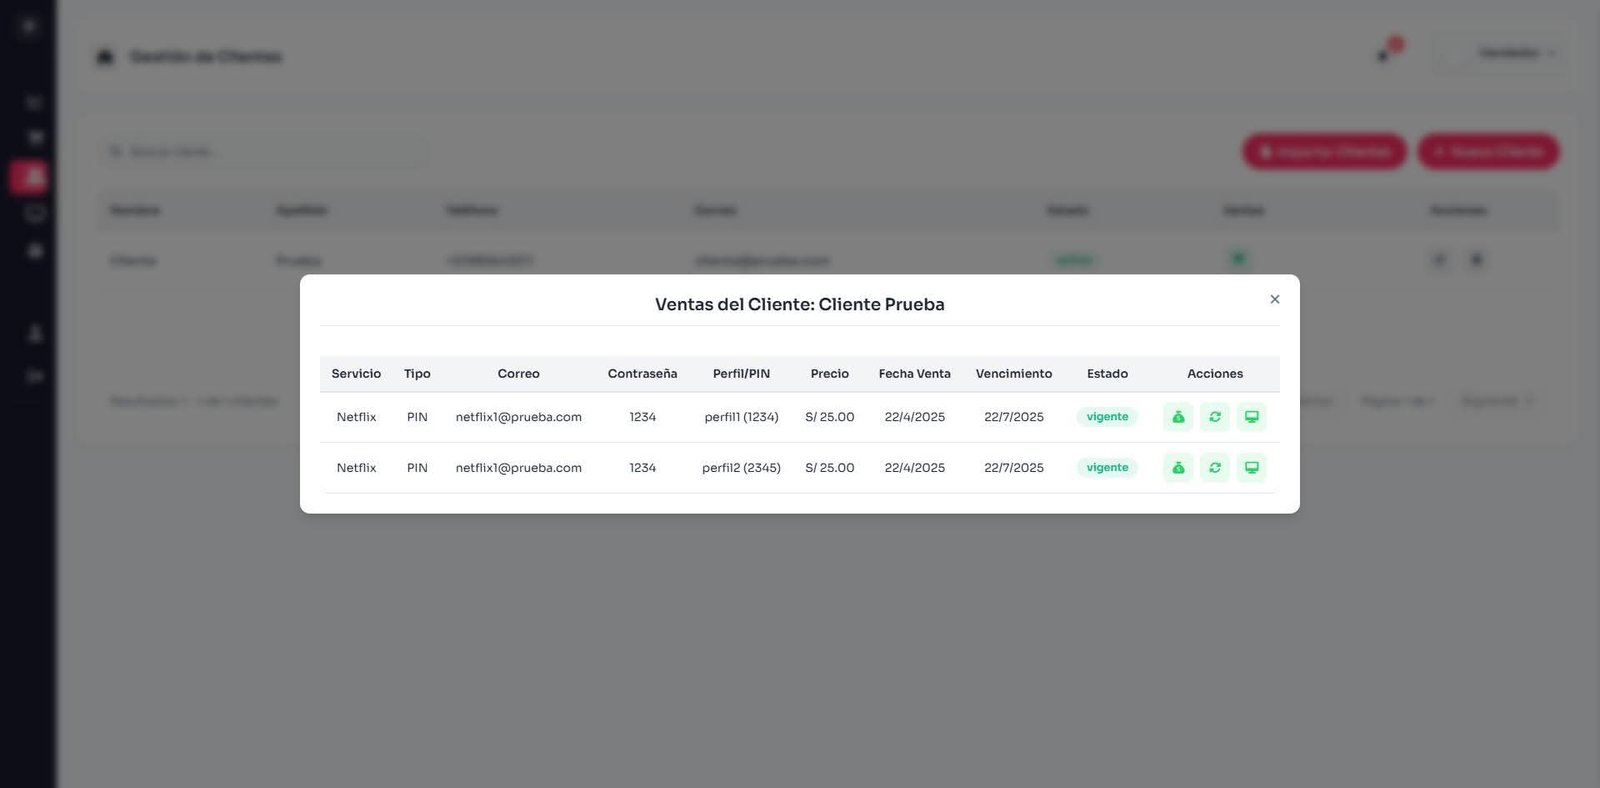Close the Ventas del Cliente dialog
Viewport: 1600px width, 788px height.
coord(1274,299)
